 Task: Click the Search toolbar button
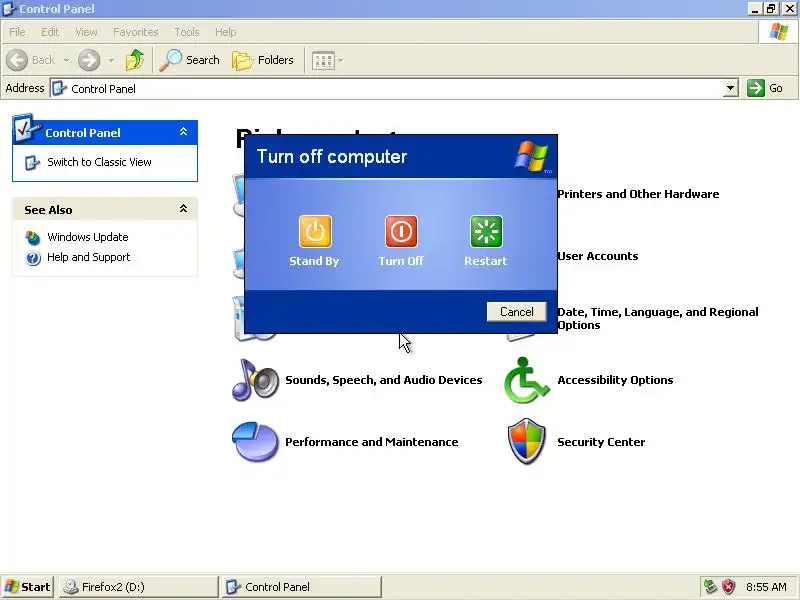(x=190, y=60)
